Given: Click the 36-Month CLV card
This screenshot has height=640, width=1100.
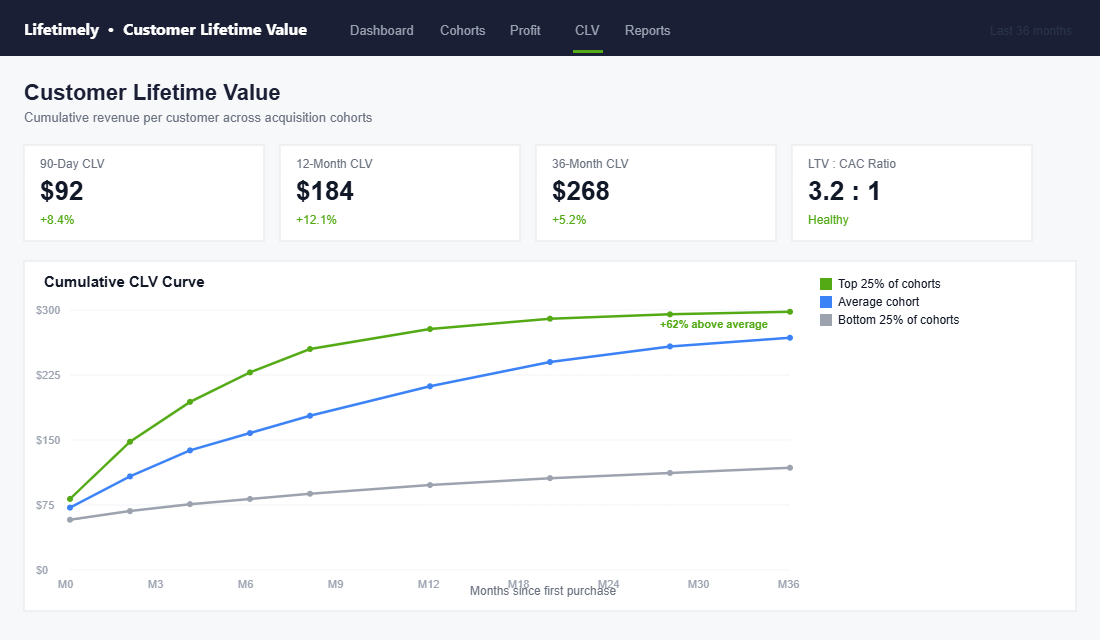Looking at the screenshot, I should point(656,192).
